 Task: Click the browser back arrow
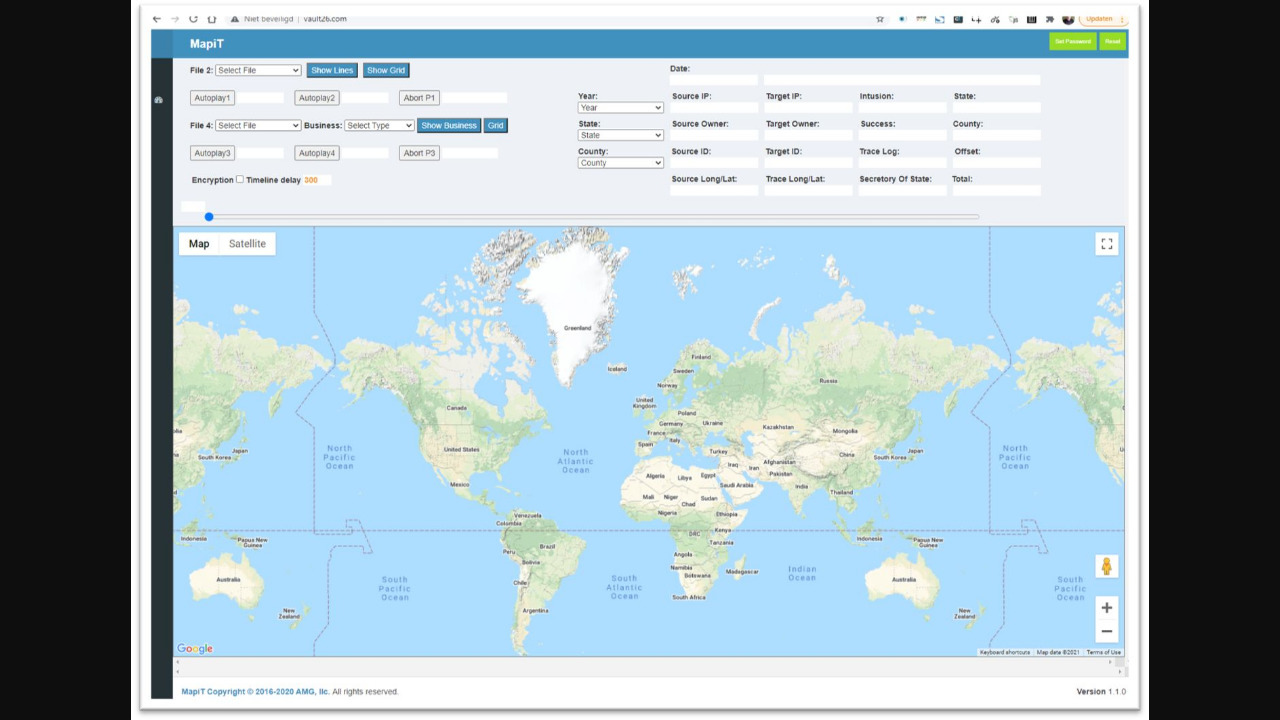click(x=157, y=19)
